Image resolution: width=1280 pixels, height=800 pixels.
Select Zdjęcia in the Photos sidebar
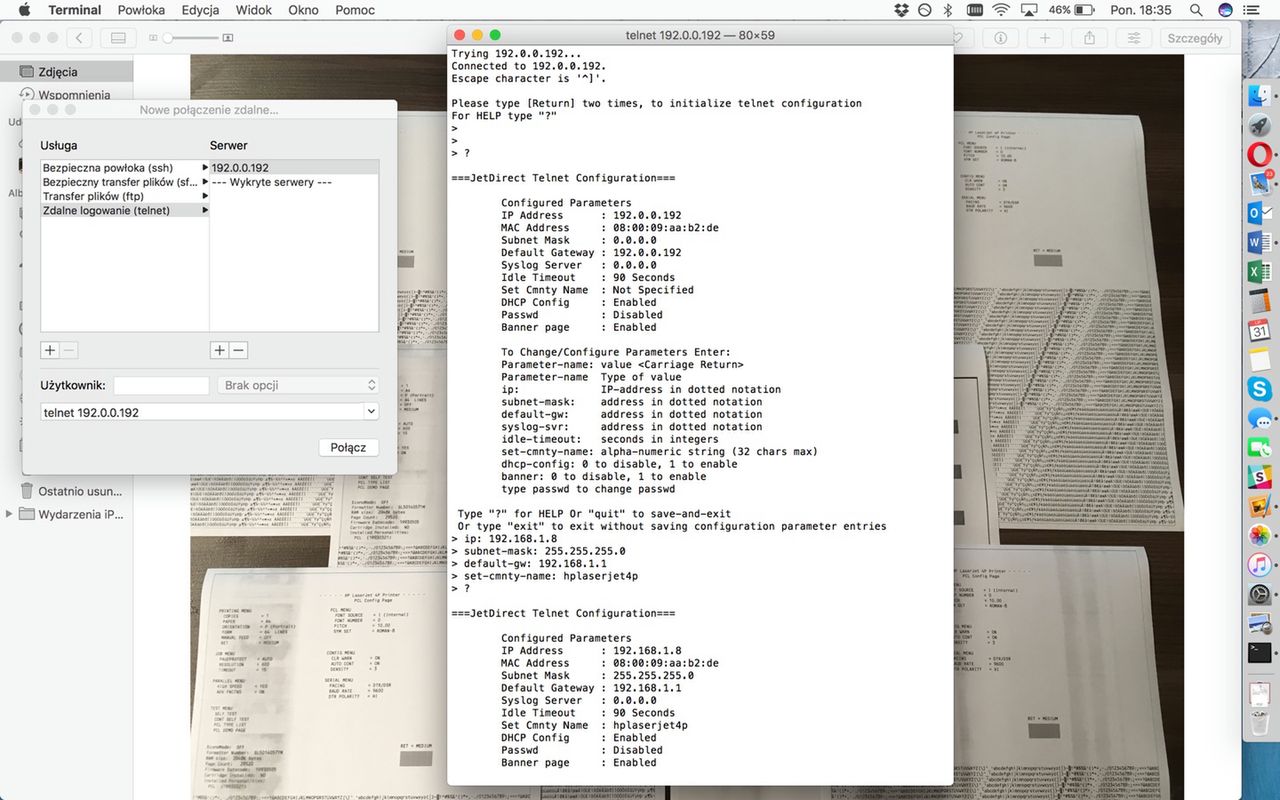point(66,72)
